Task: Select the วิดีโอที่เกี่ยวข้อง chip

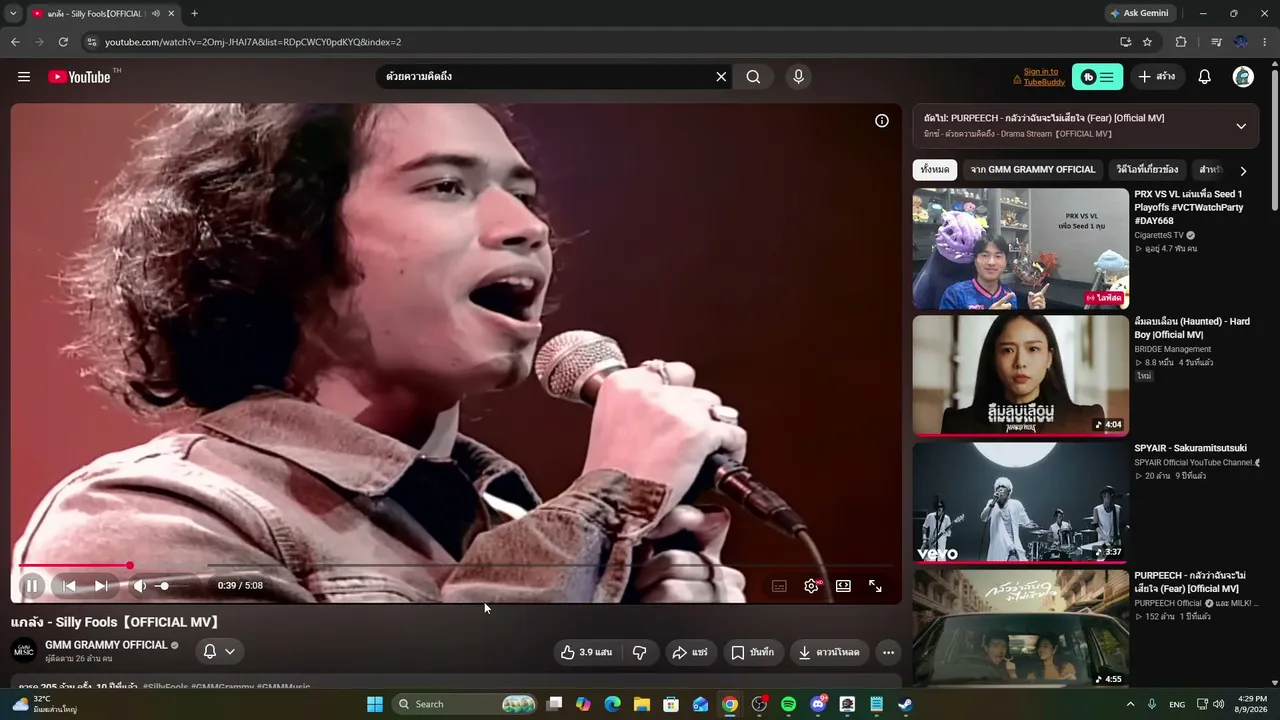Action: pos(1147,170)
